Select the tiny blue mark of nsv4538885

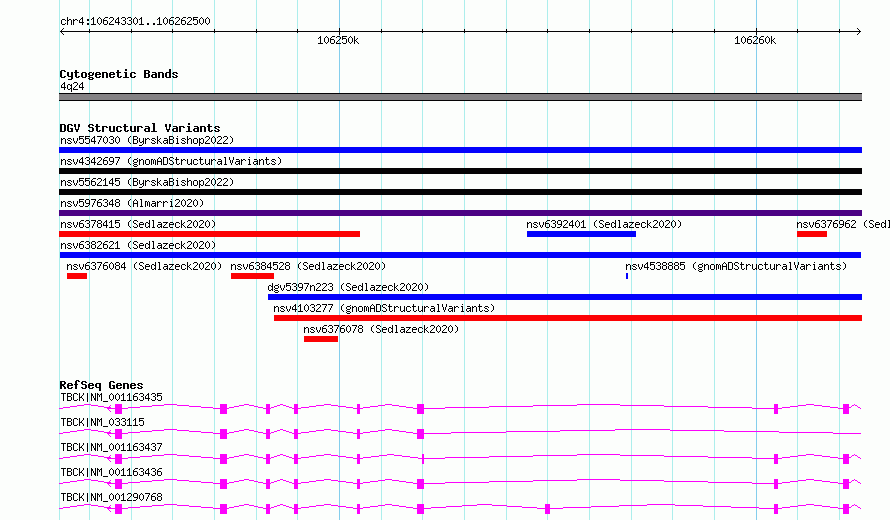(627, 276)
